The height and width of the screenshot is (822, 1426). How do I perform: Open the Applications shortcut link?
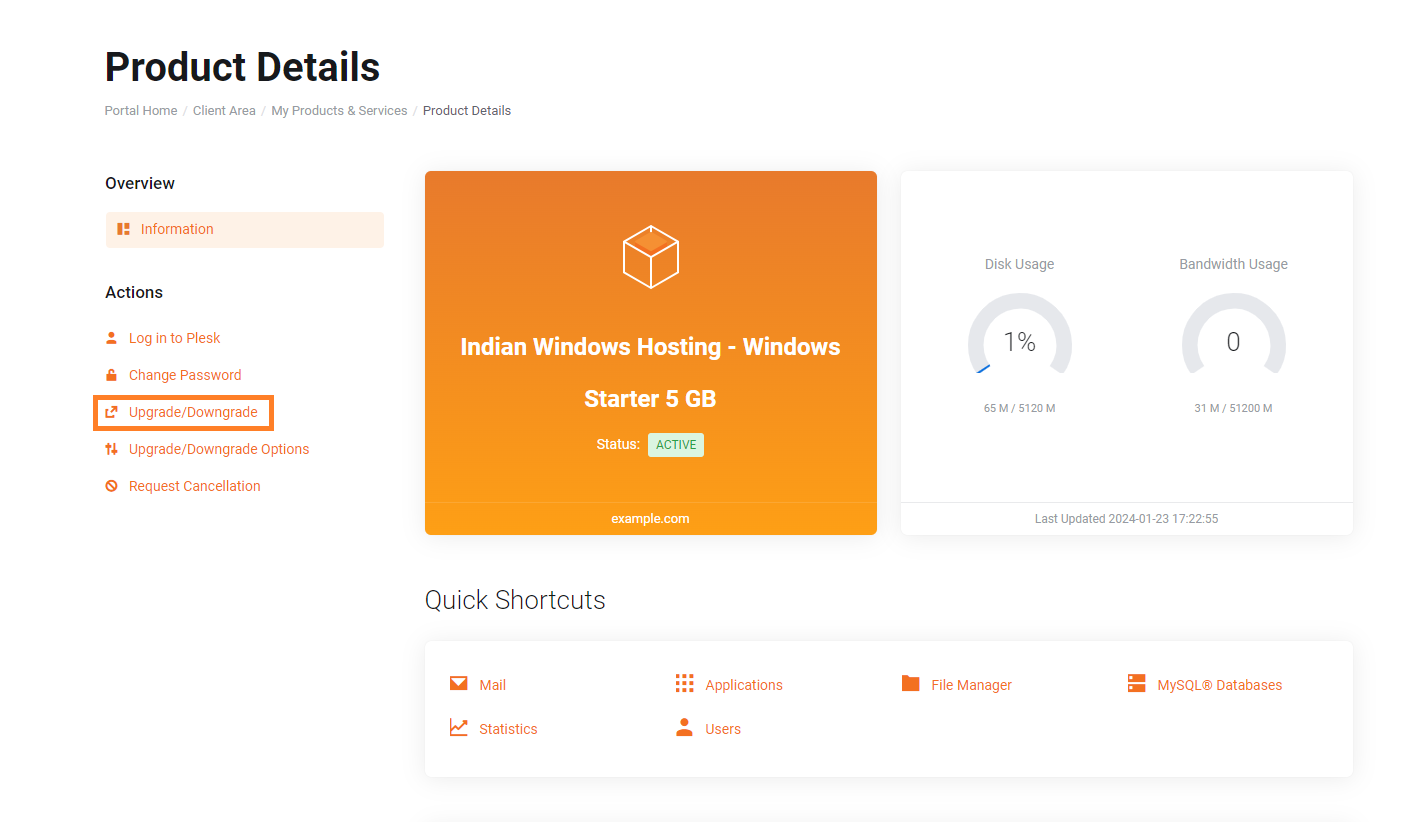pos(744,685)
